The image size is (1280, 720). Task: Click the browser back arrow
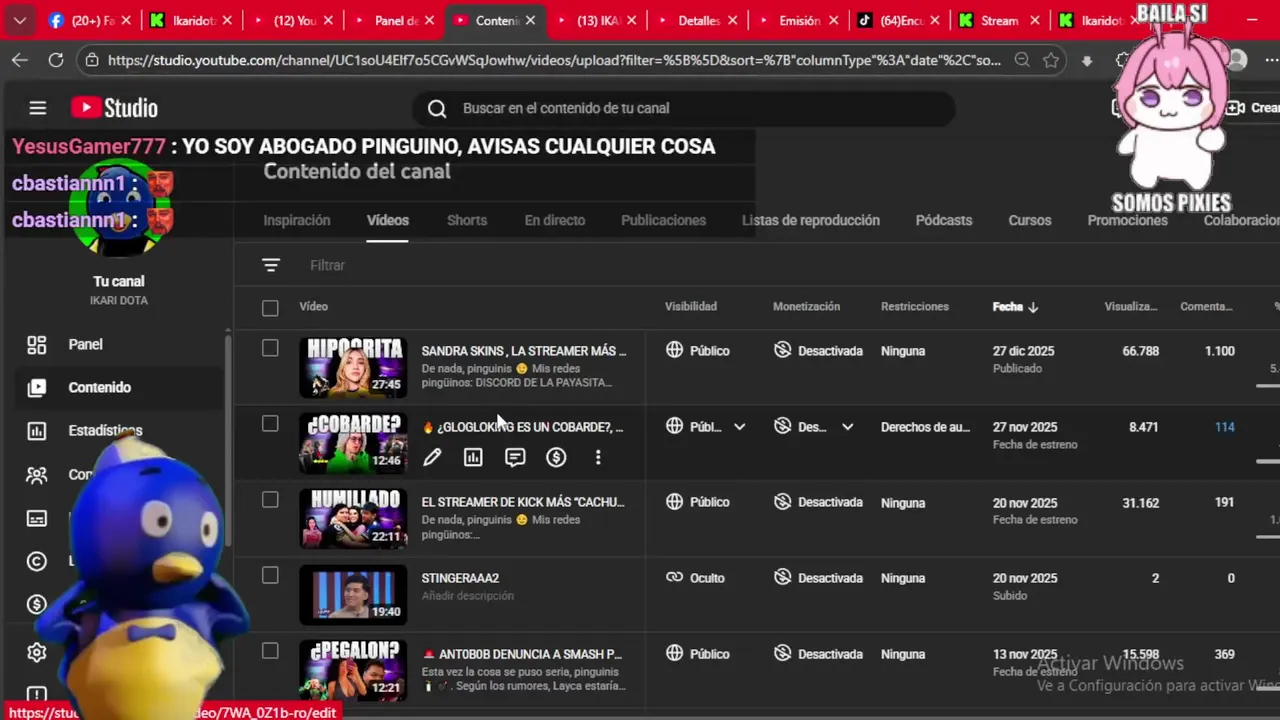20,60
